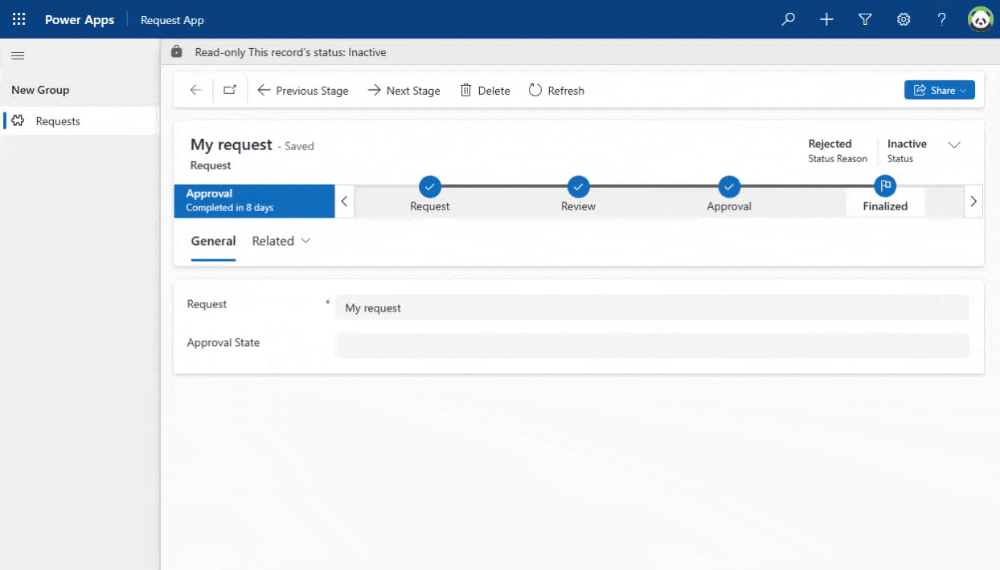The image size is (1000, 570).
Task: Click the Approval State field
Action: 652,346
